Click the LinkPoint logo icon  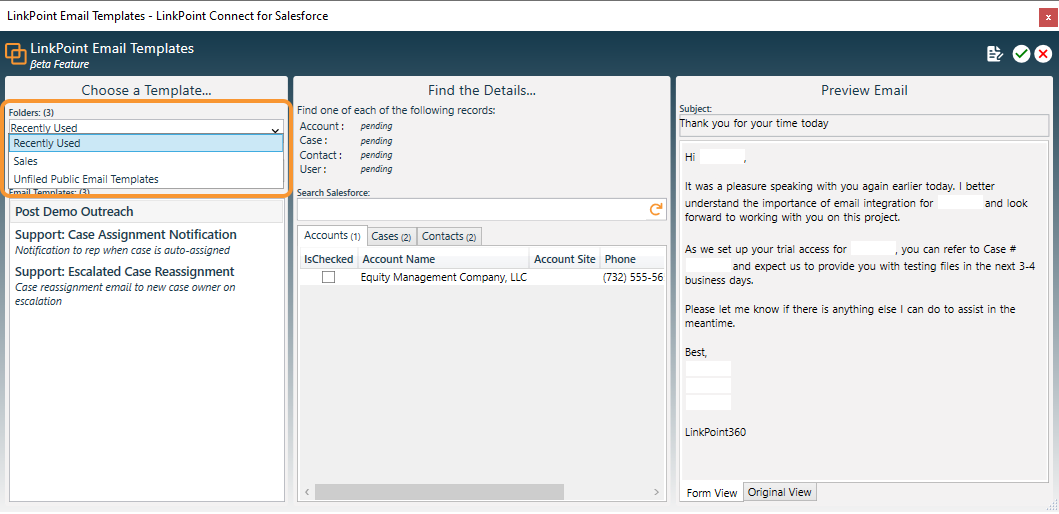click(16, 54)
